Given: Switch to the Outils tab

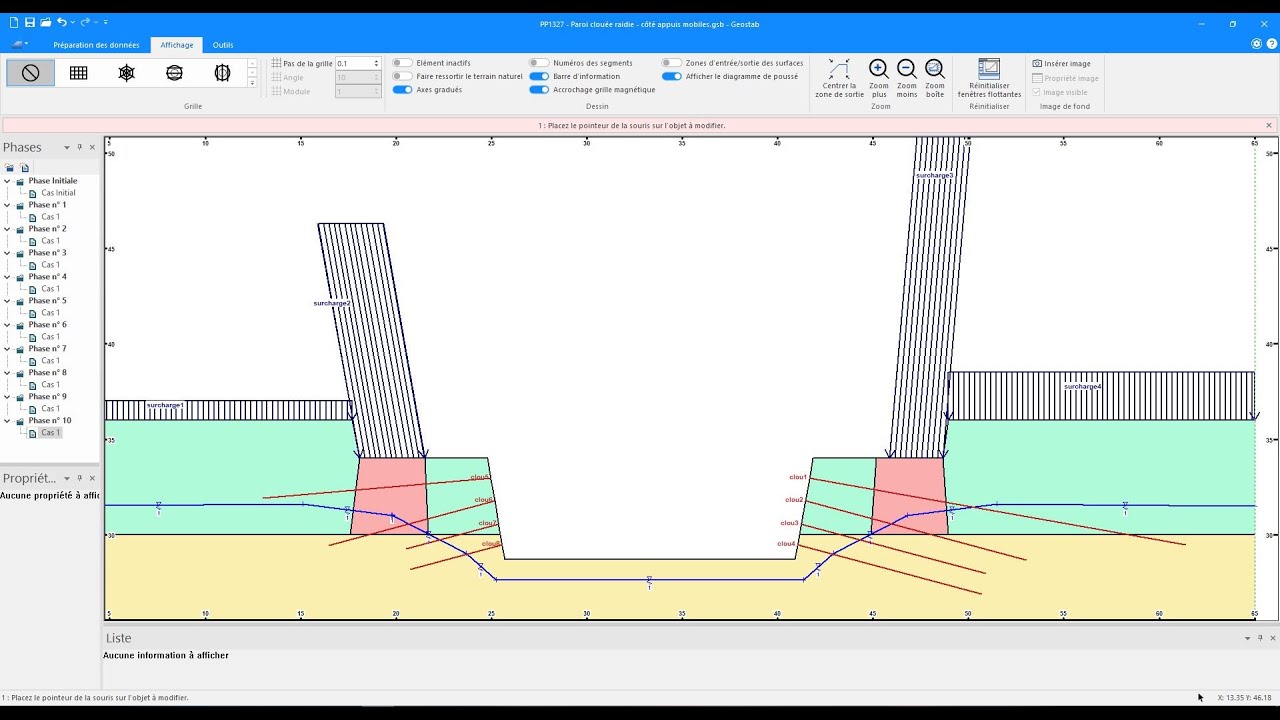Looking at the screenshot, I should (x=223, y=45).
